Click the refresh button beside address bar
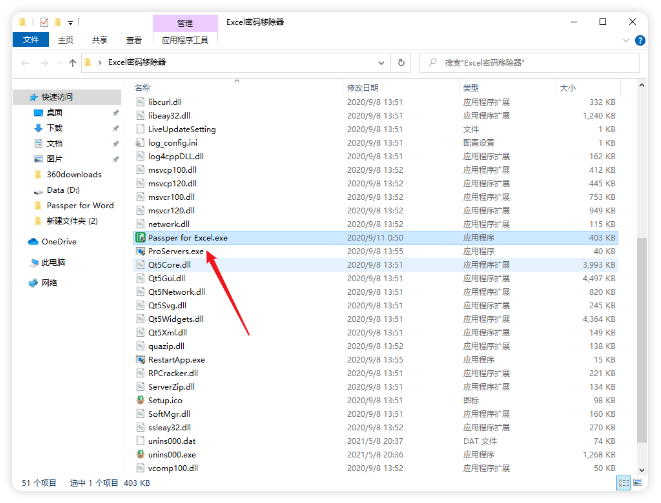This screenshot has width=661, height=503. point(402,62)
